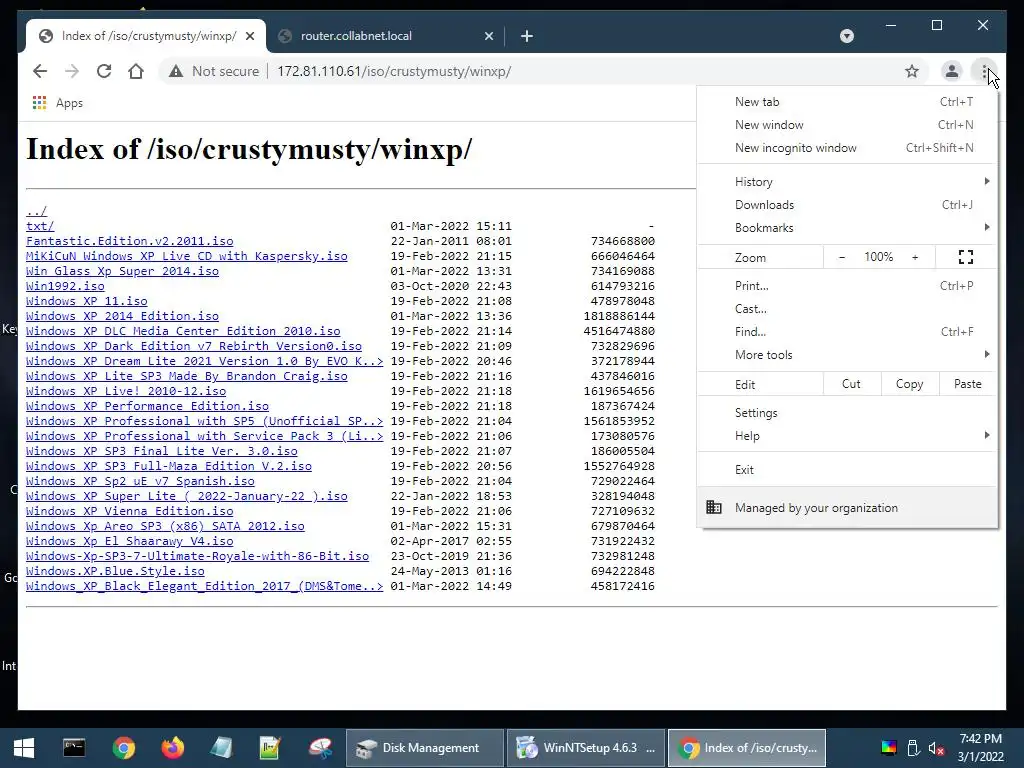Click the volume muted tray icon
Viewport: 1024px width, 768px height.
tap(936, 748)
